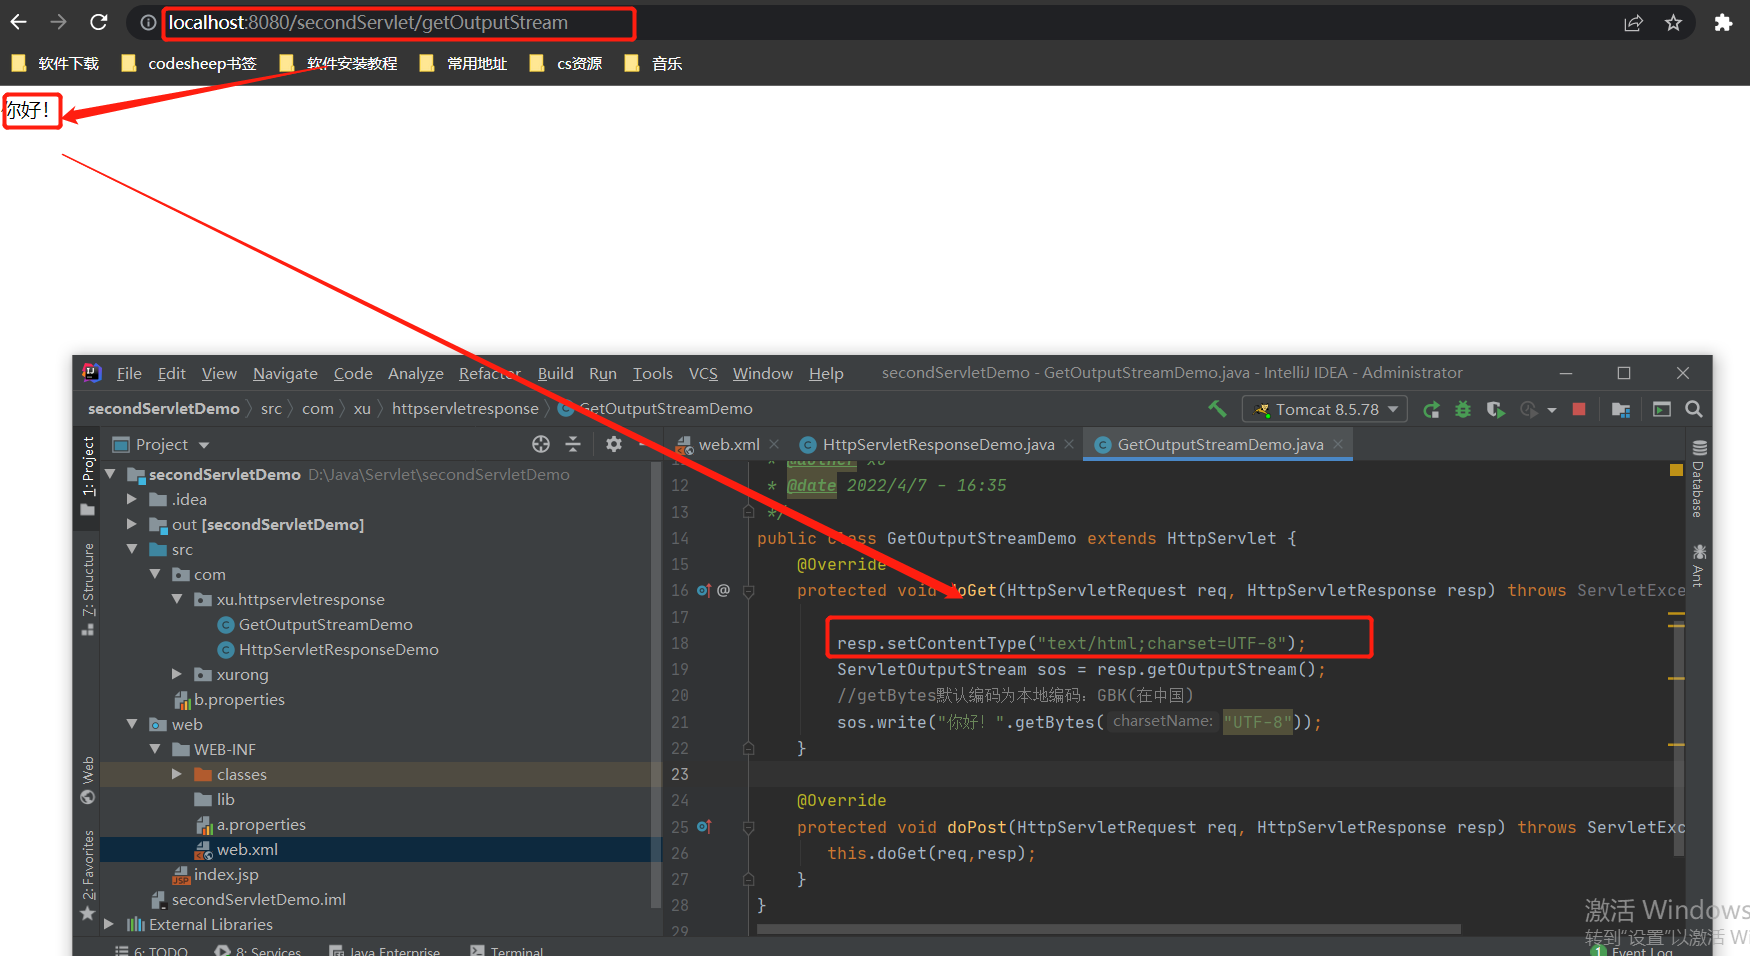Toggle the Database tool window

1698,478
